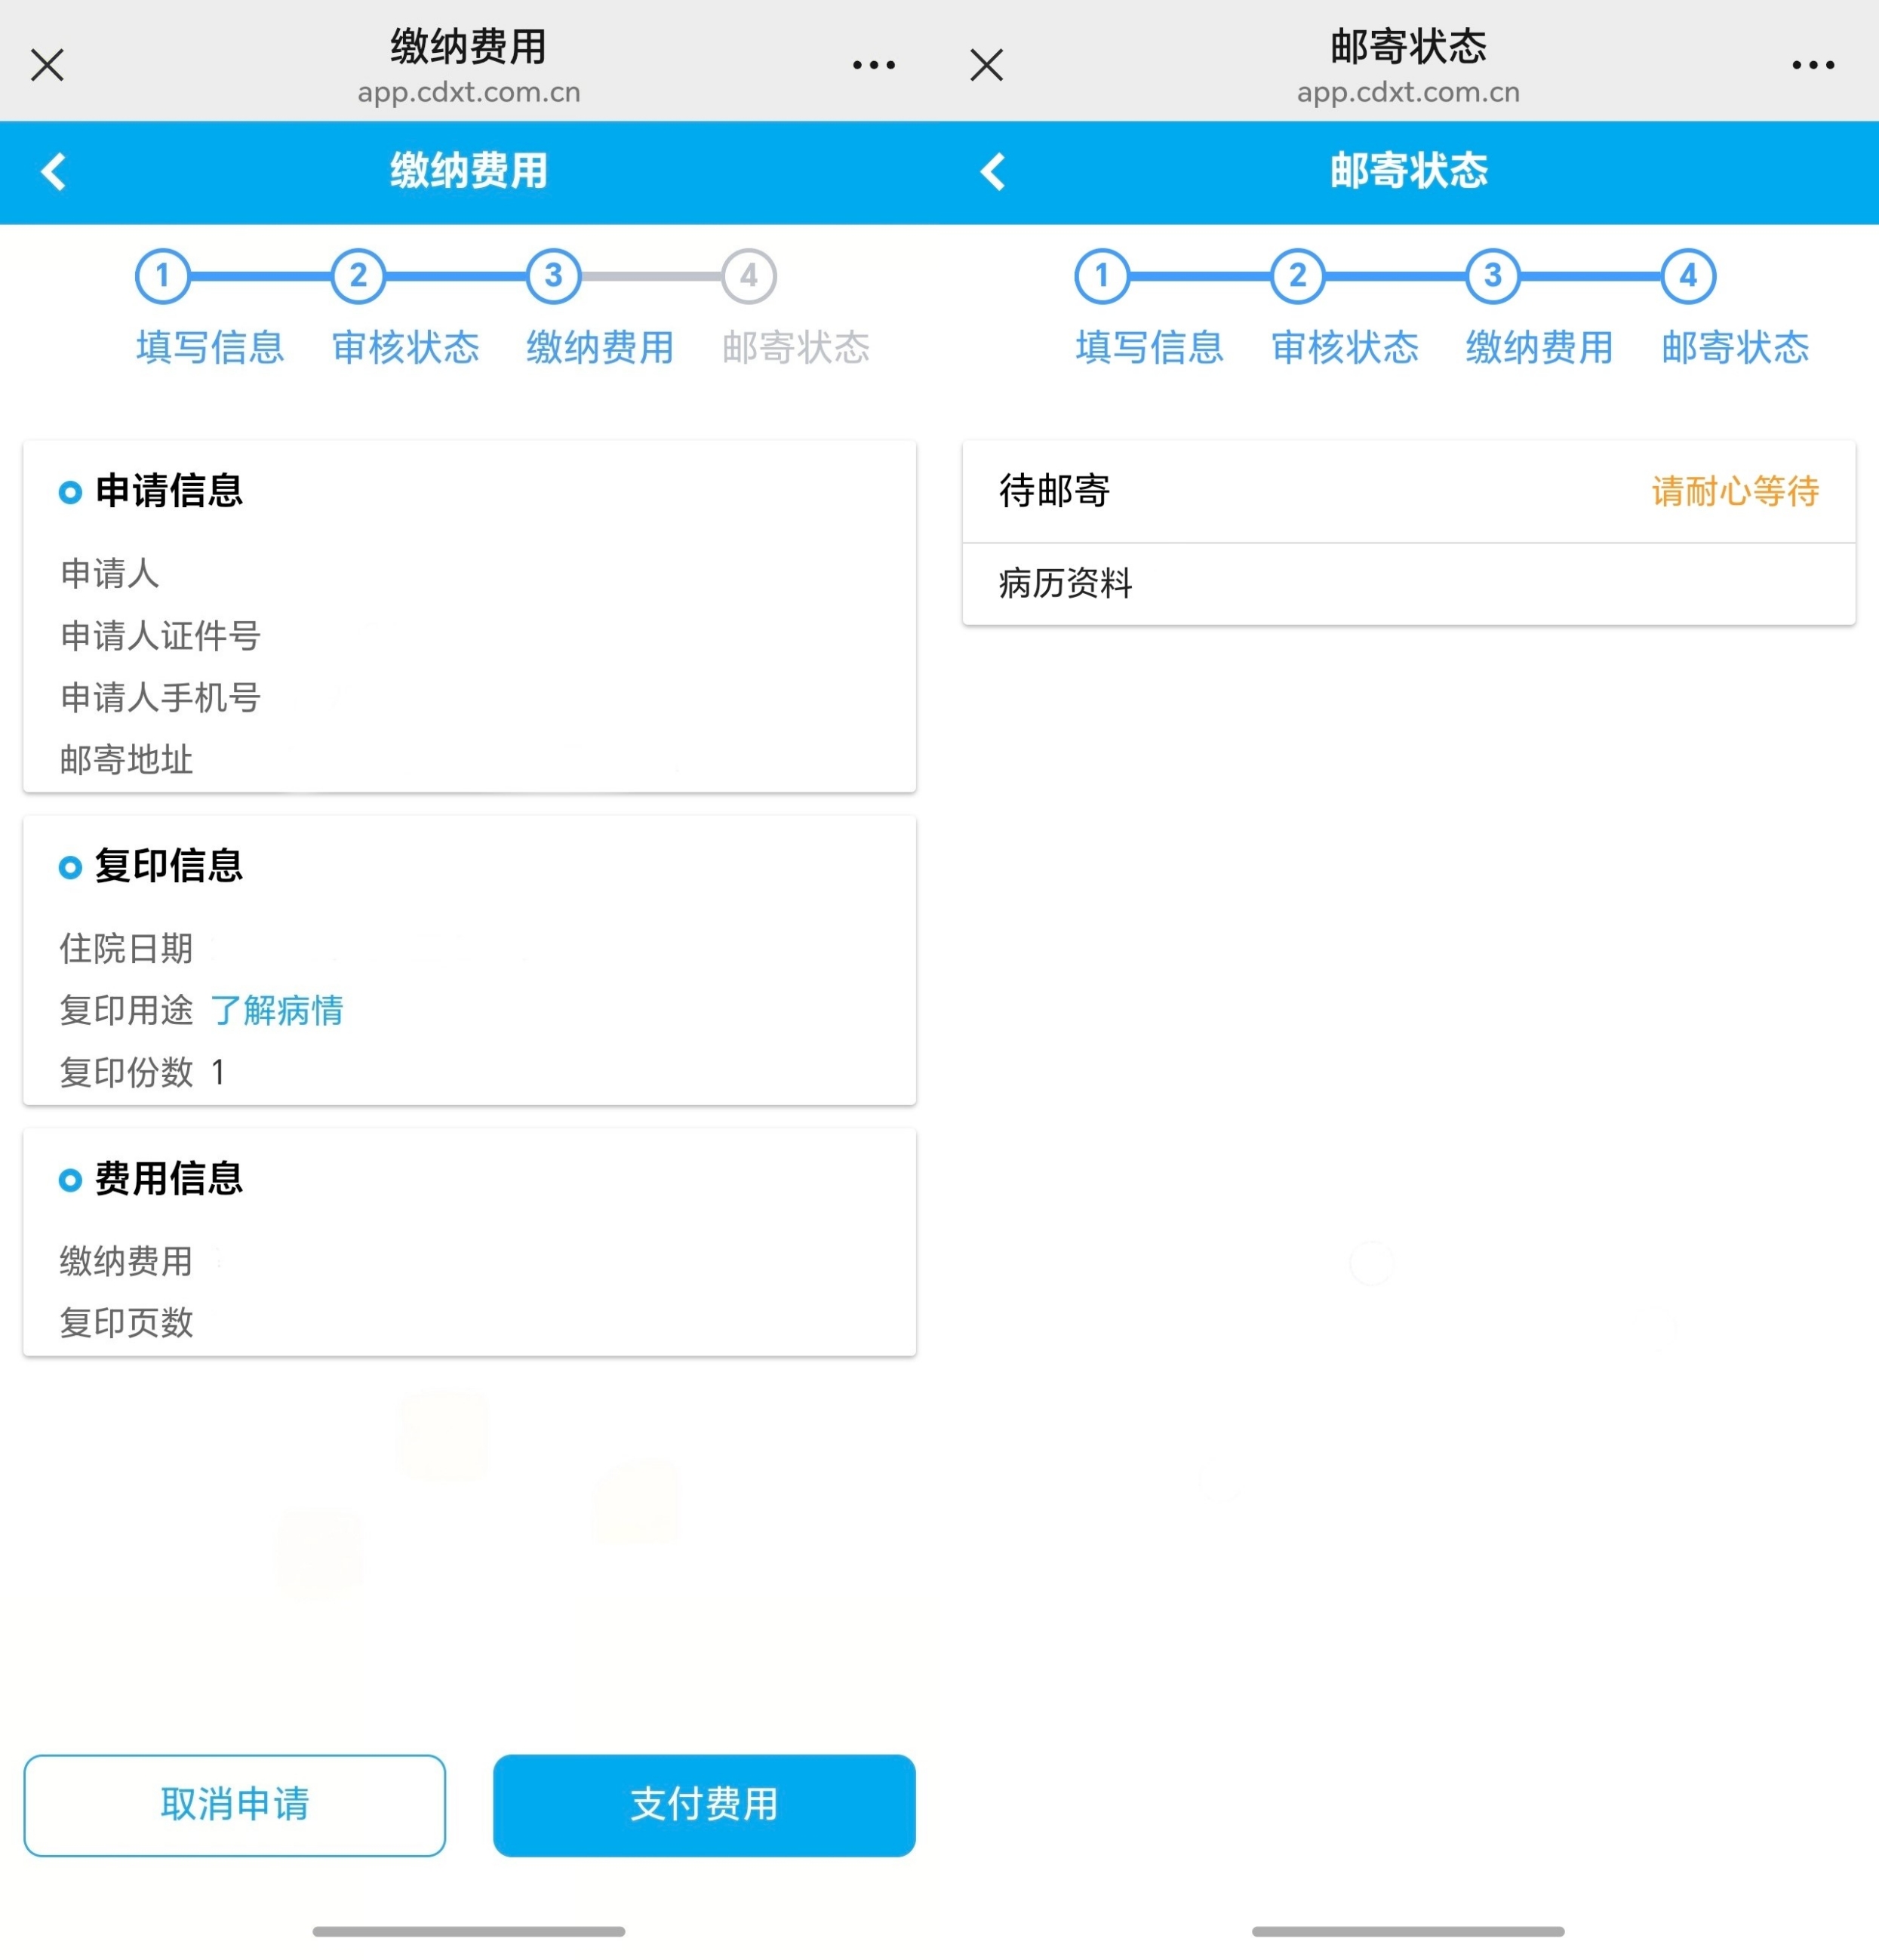Select step 1 circle on left page
Viewport: 1879px width, 1960px height.
162,276
